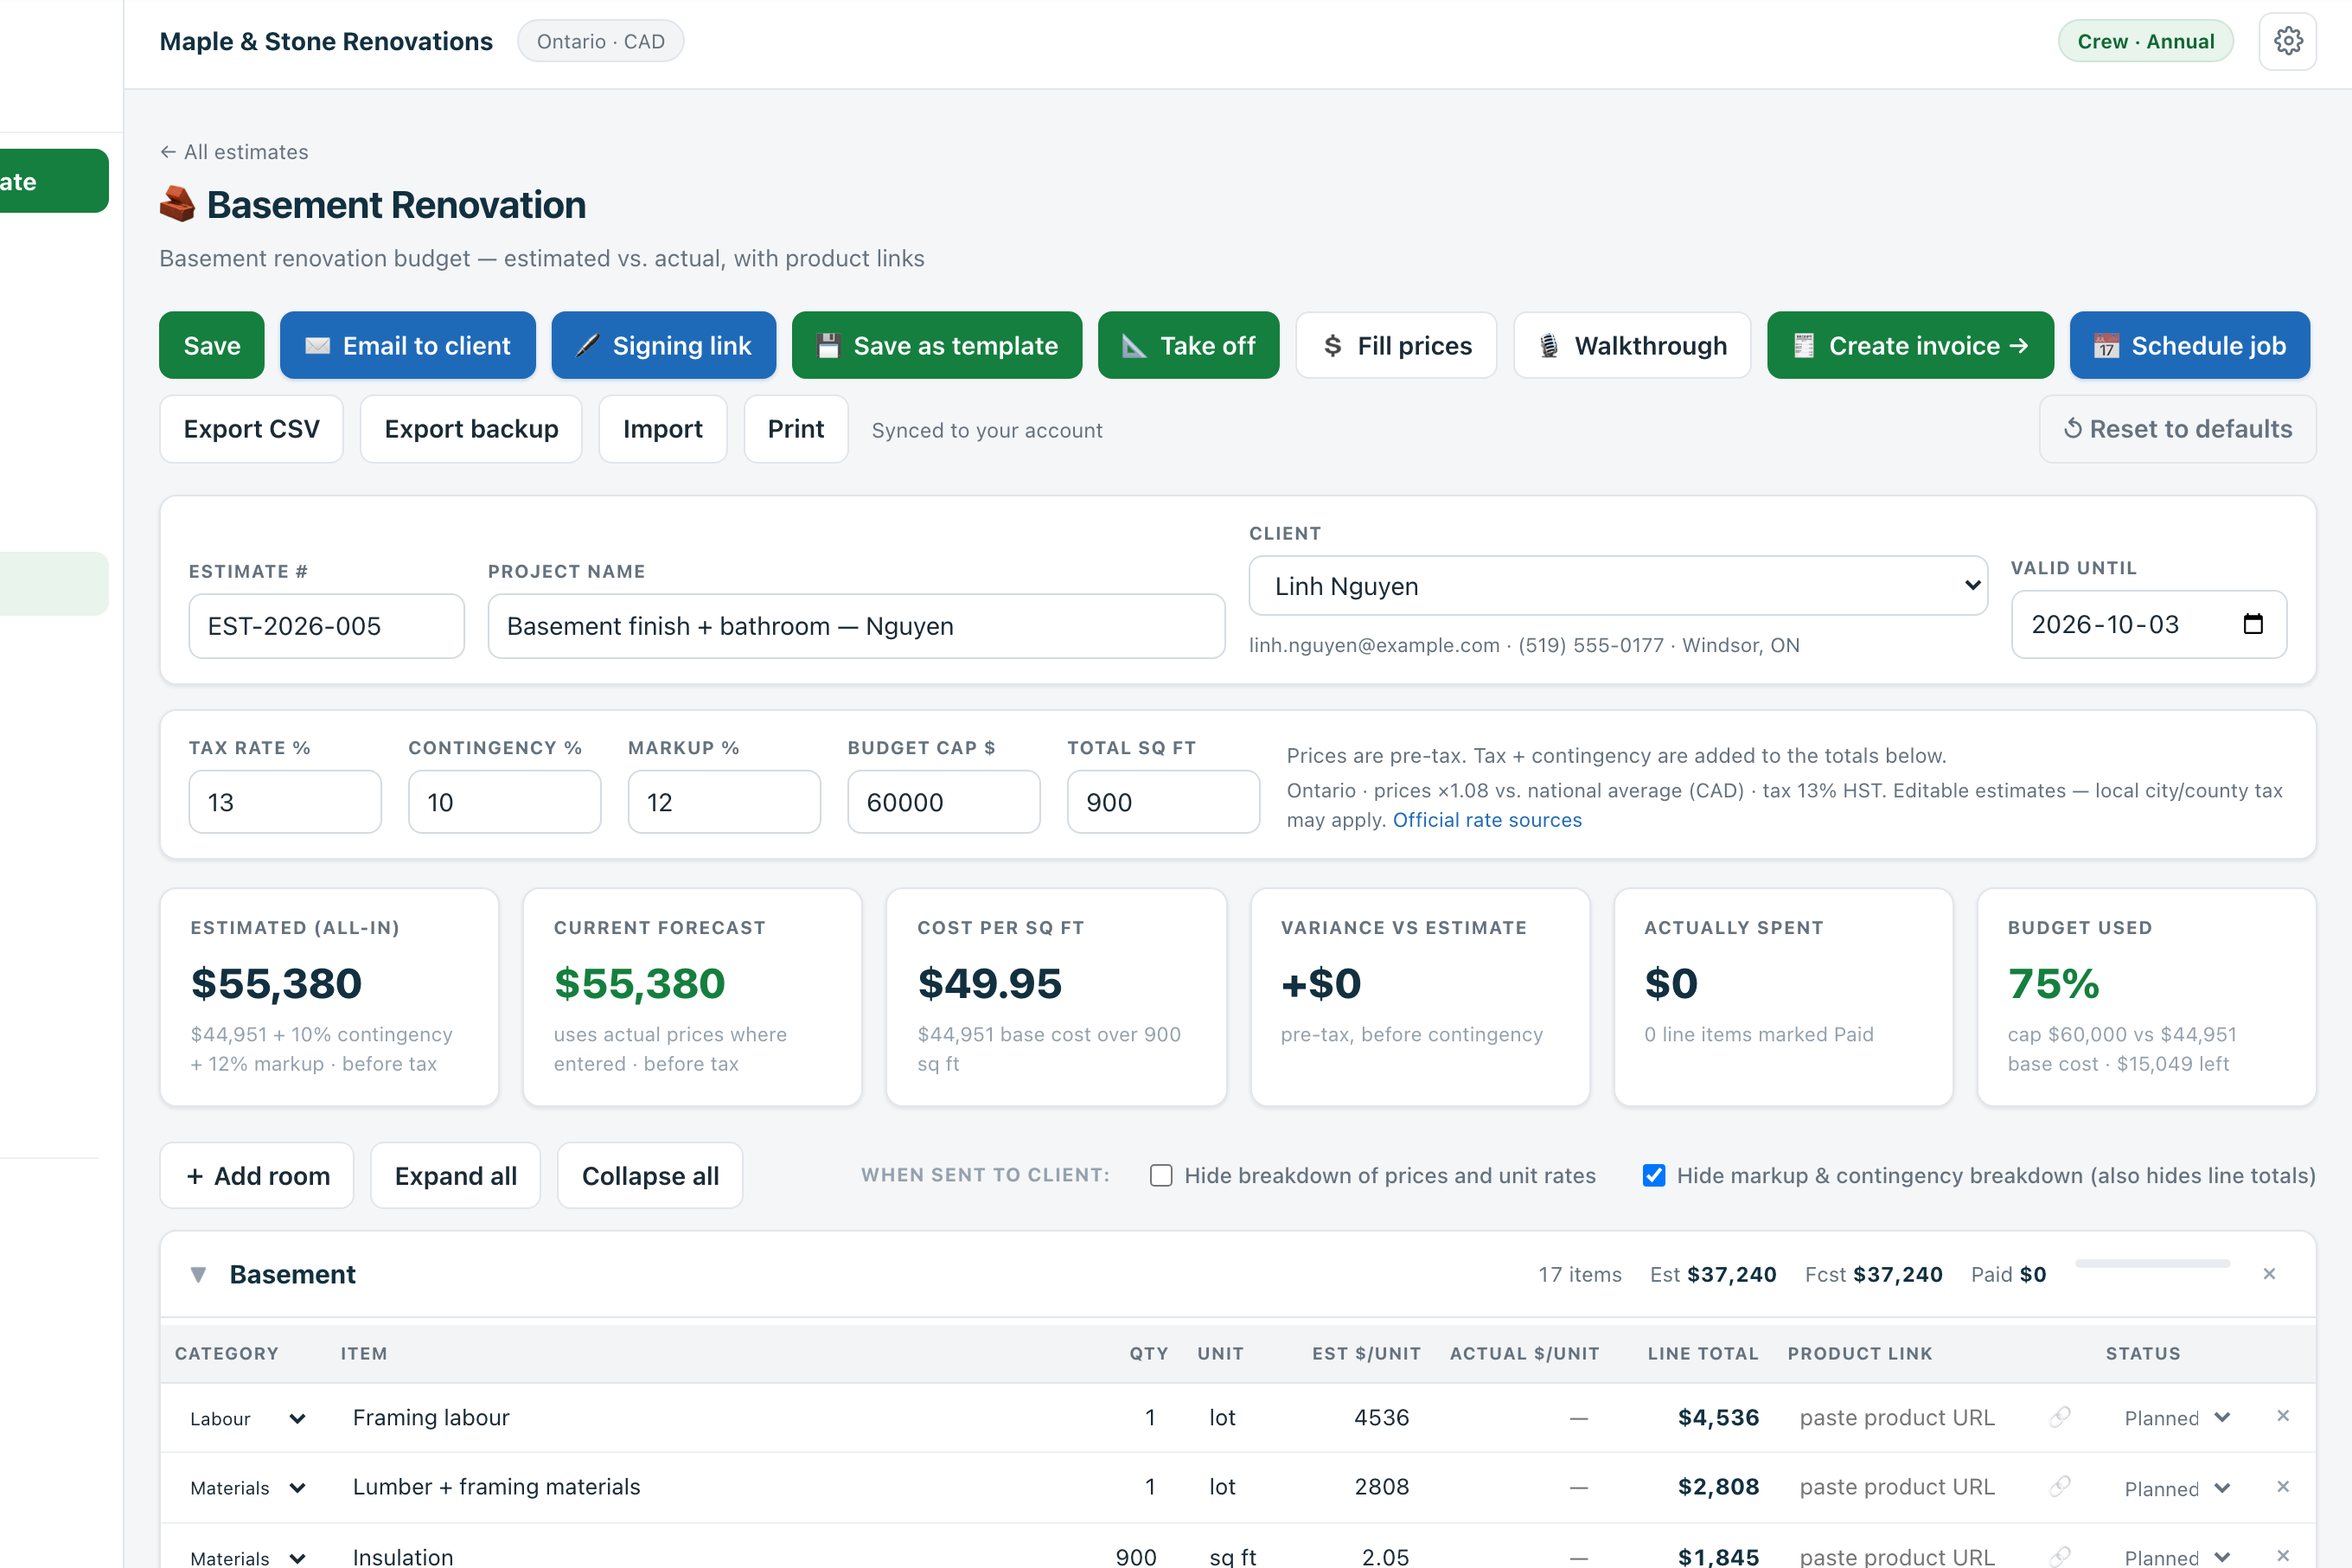The height and width of the screenshot is (1568, 2352).
Task: Click Export CSV
Action: (x=251, y=429)
